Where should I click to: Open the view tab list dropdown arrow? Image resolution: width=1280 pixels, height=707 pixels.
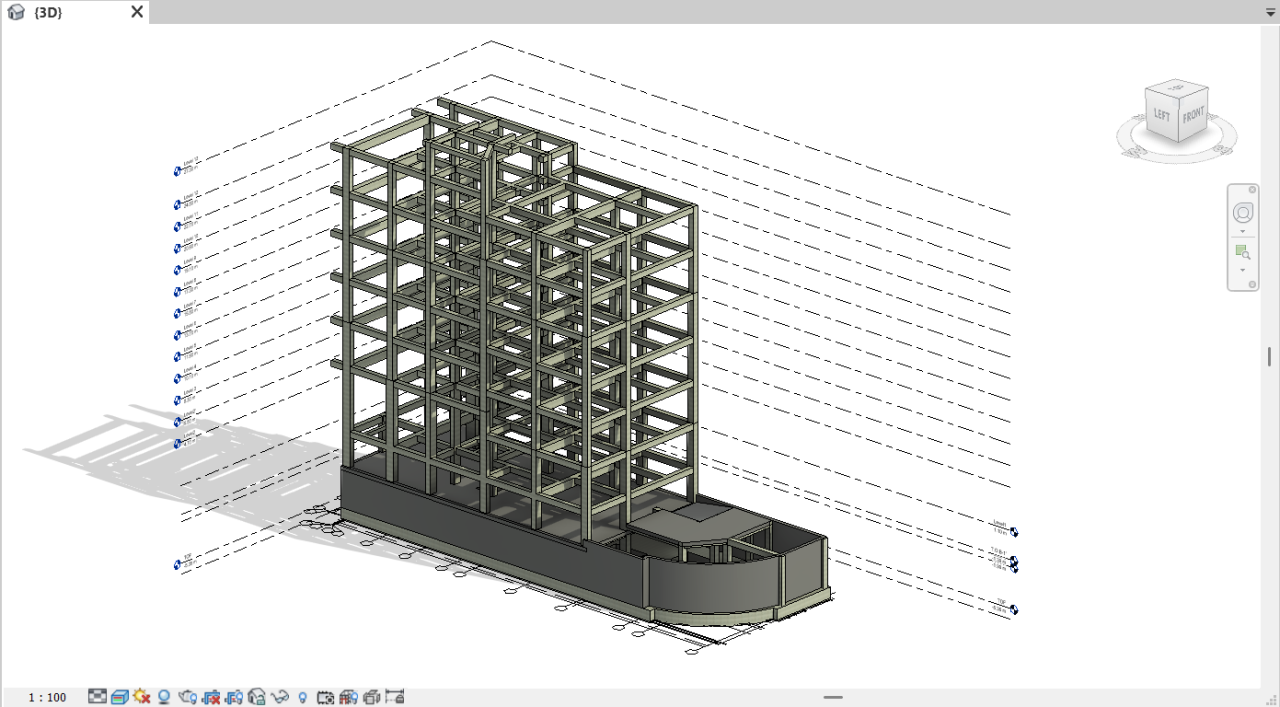1271,12
